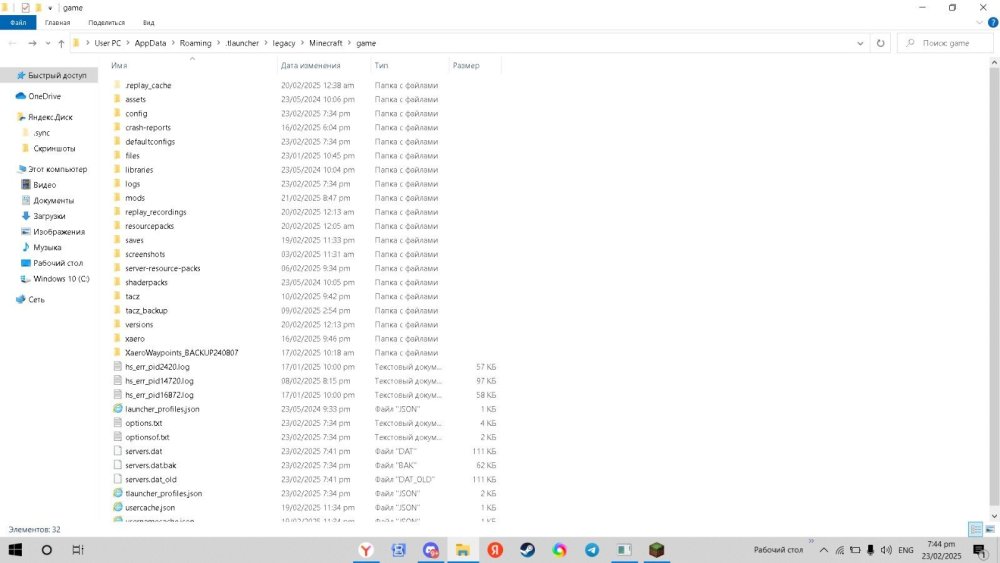1000x563 pixels.
Task: Expand the address bar history dropdown
Action: pyautogui.click(x=860, y=43)
